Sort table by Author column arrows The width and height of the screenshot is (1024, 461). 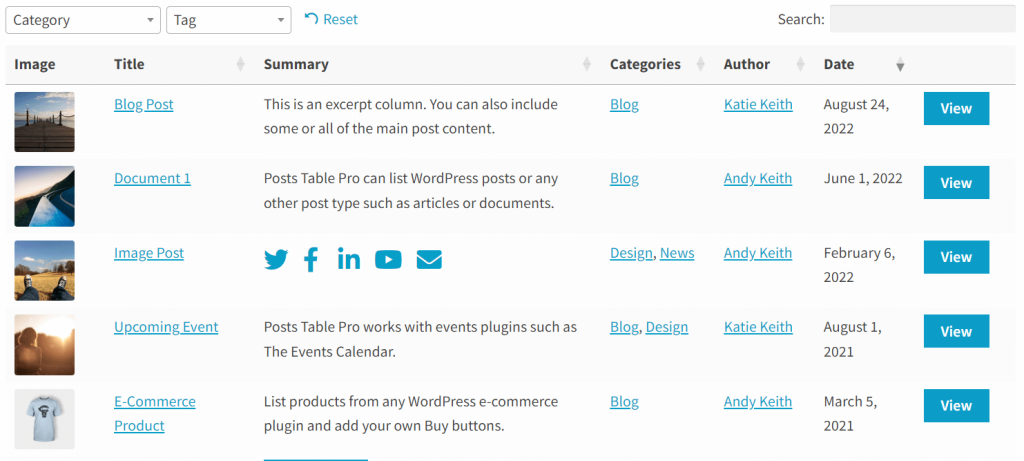click(x=801, y=64)
